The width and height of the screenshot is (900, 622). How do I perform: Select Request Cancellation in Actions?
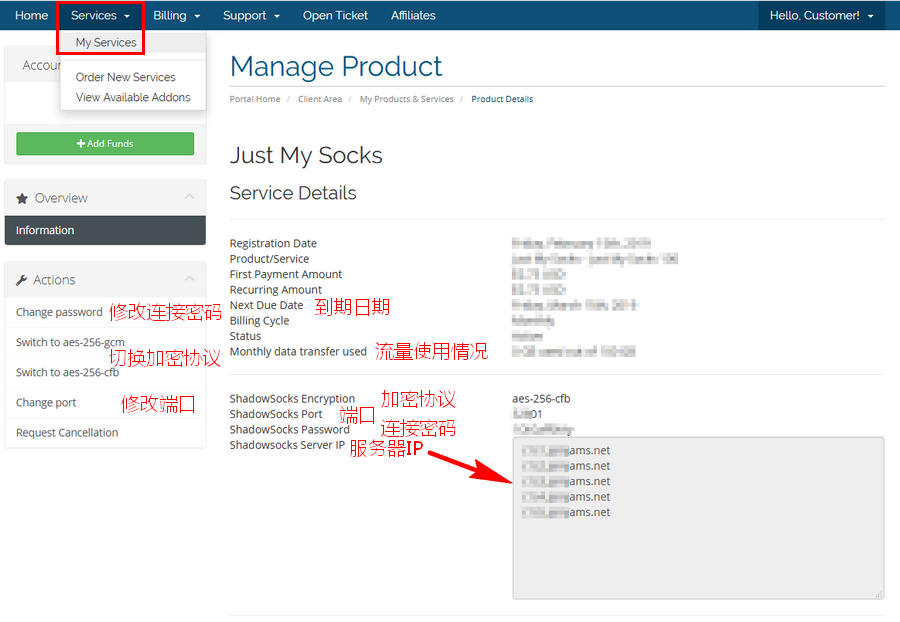coord(67,432)
